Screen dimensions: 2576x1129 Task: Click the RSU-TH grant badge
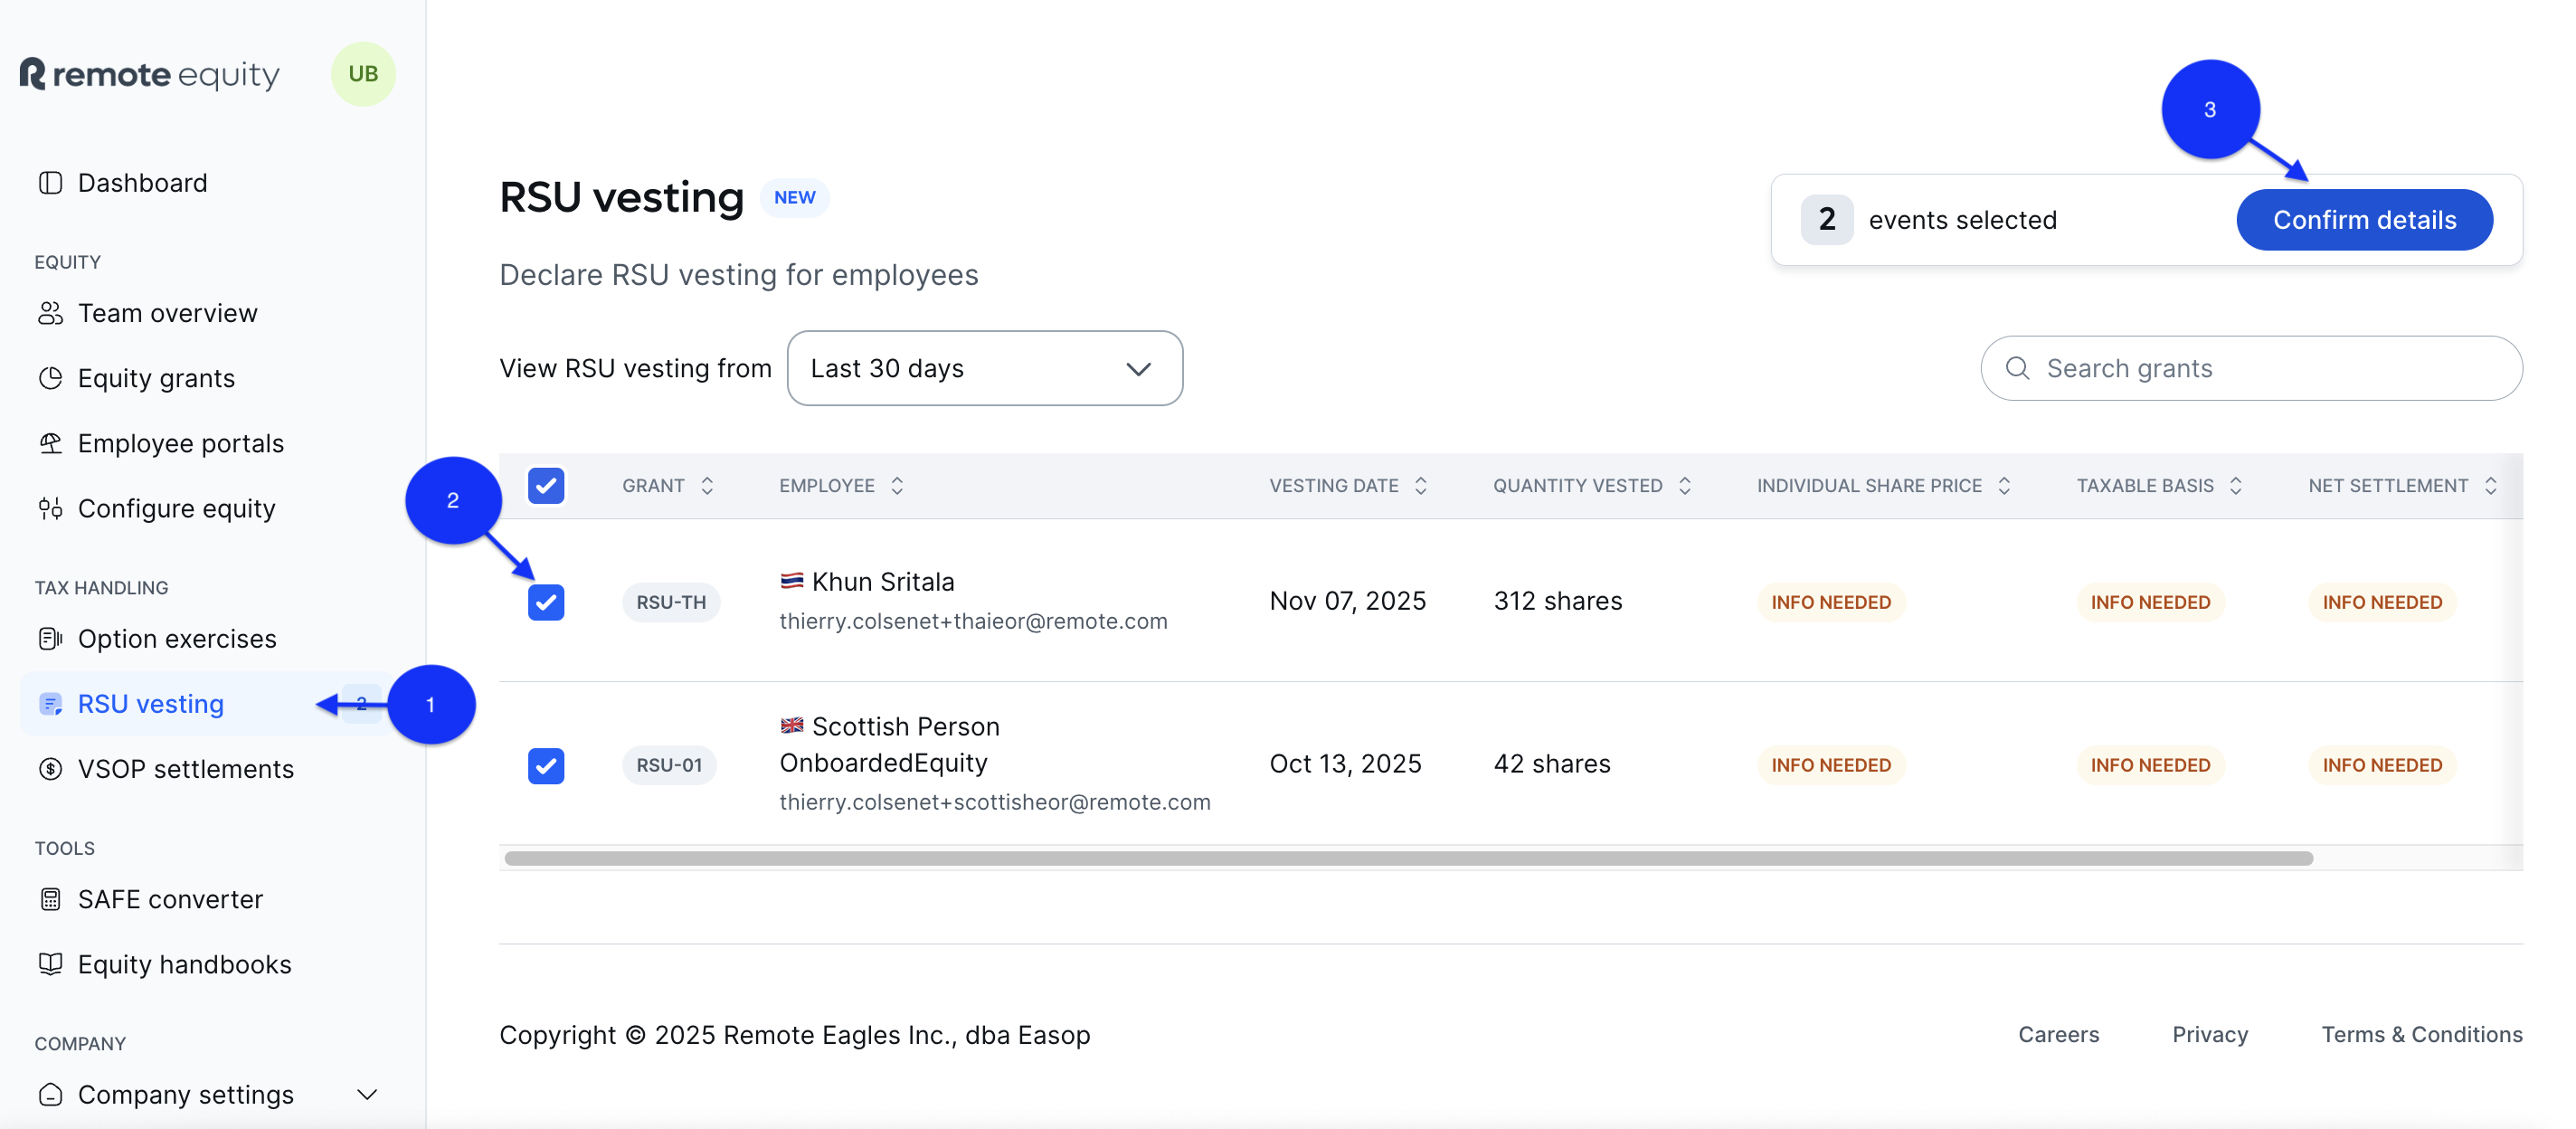click(x=671, y=602)
